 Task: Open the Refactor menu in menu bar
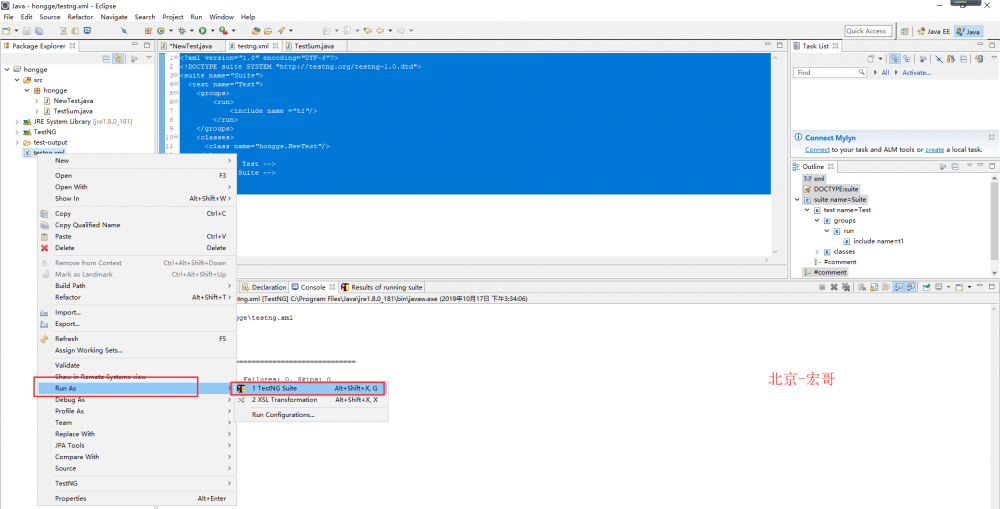80,17
